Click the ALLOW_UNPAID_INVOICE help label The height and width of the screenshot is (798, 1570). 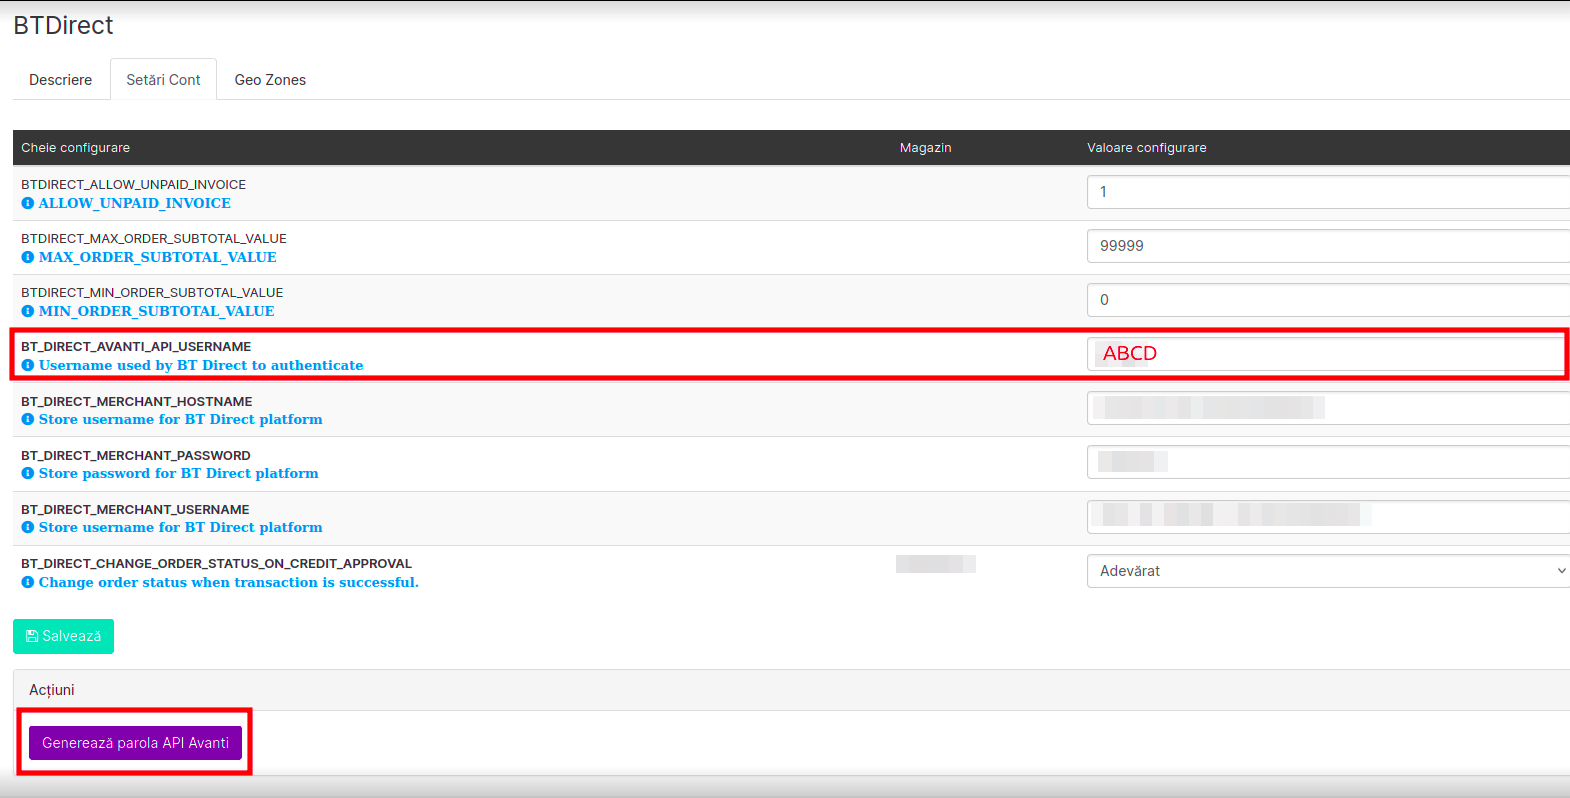(x=135, y=203)
